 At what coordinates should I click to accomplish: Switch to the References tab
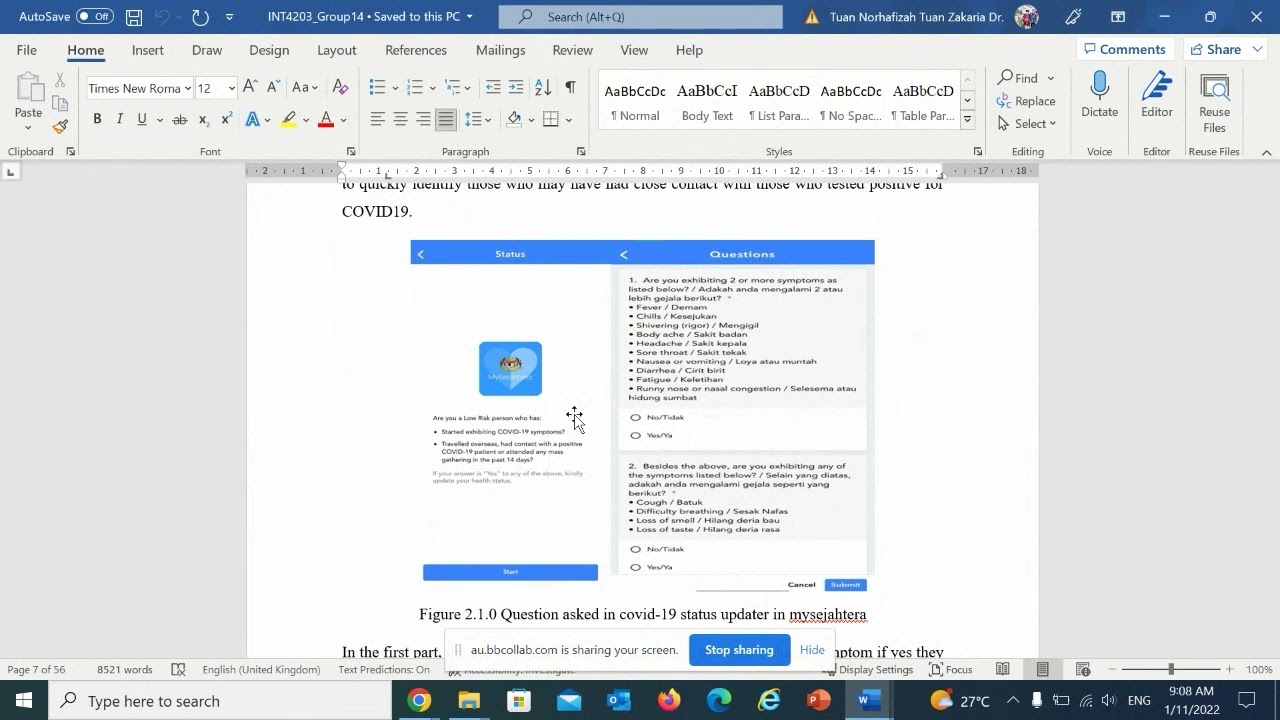click(416, 50)
